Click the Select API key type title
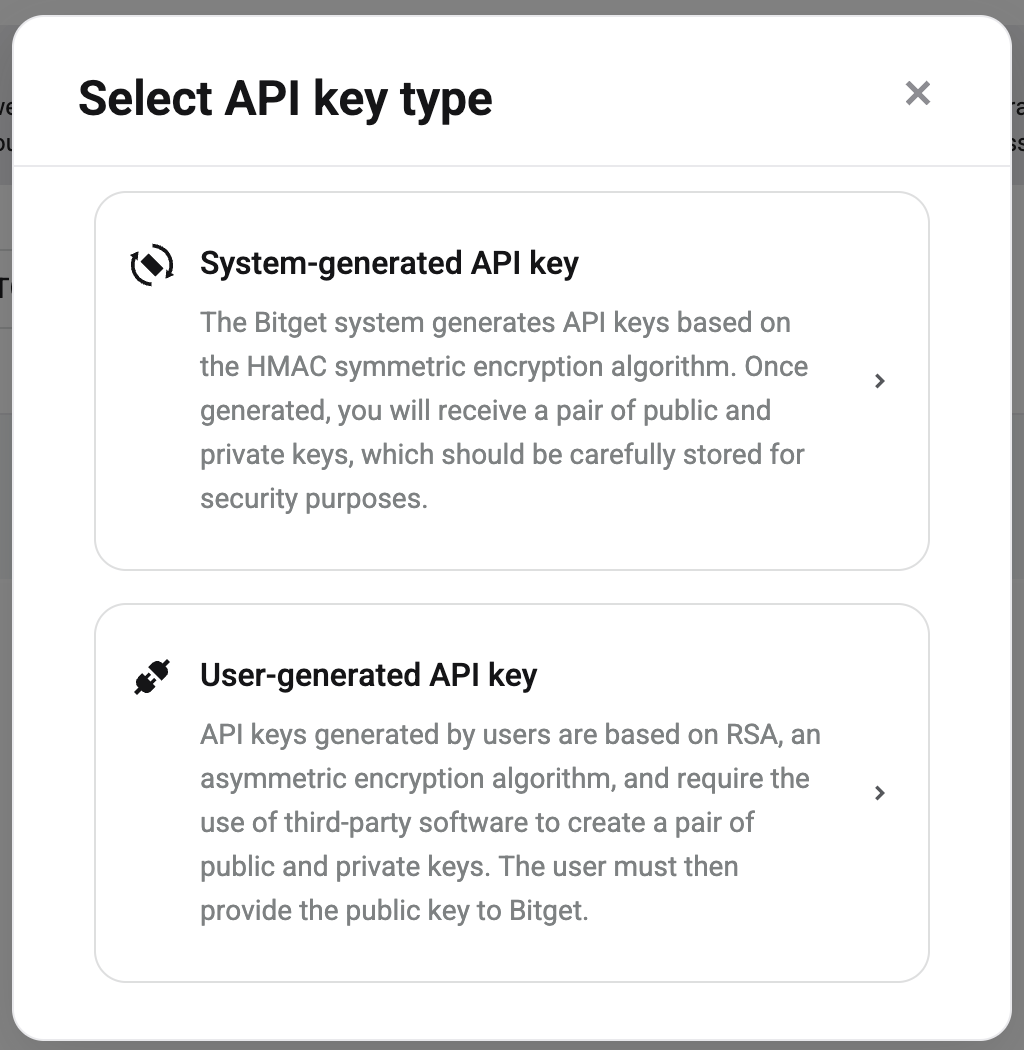 (x=286, y=98)
